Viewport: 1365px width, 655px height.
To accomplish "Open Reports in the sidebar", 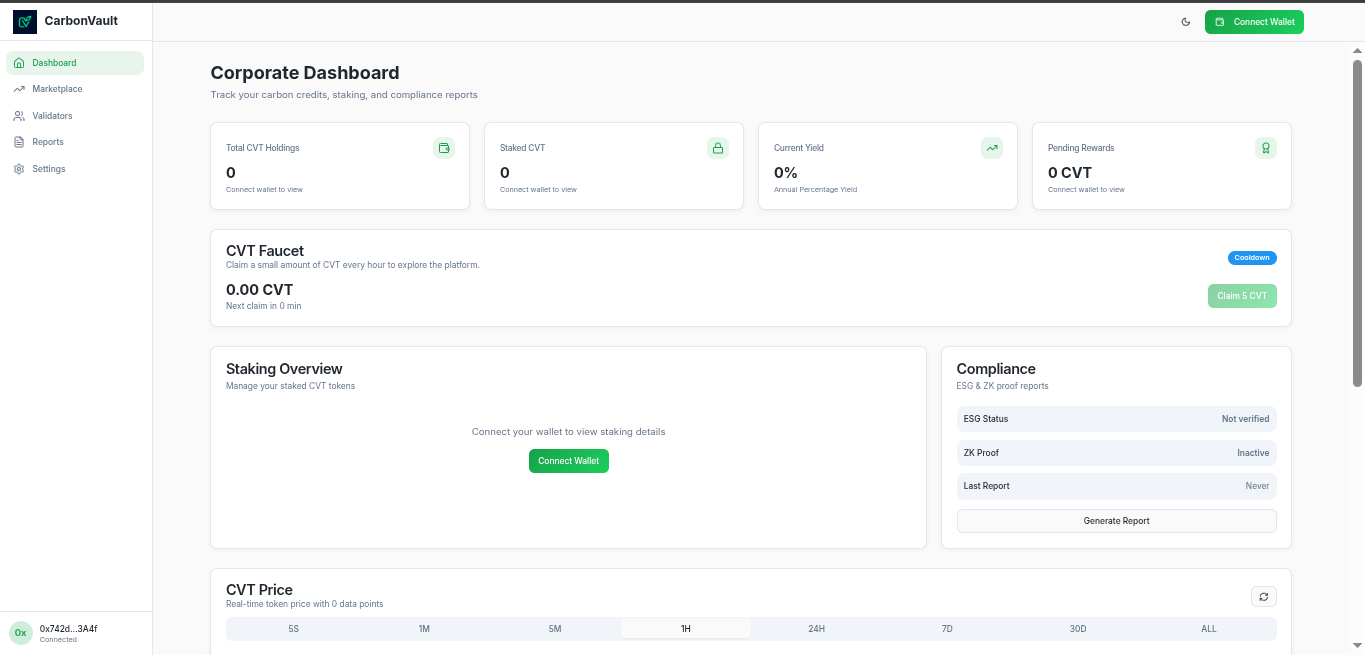I will coord(48,142).
